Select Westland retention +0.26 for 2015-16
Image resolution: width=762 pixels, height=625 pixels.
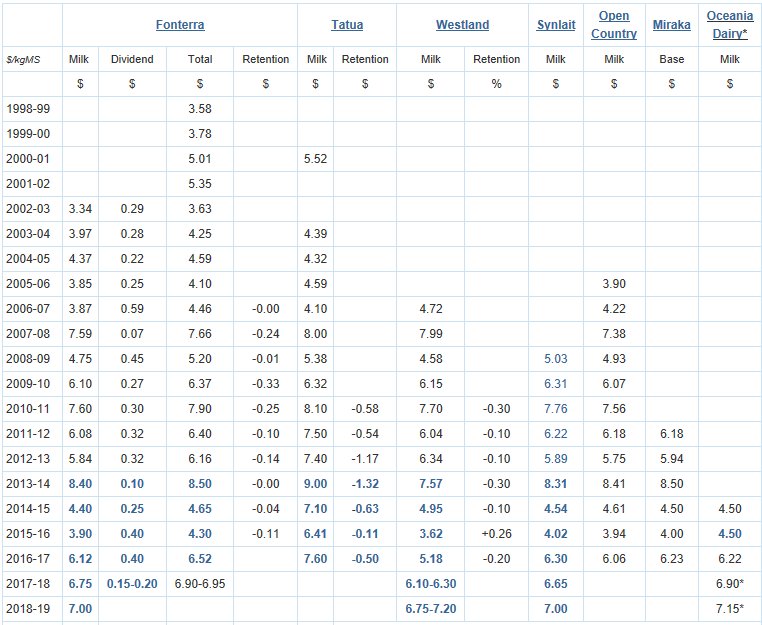point(496,534)
